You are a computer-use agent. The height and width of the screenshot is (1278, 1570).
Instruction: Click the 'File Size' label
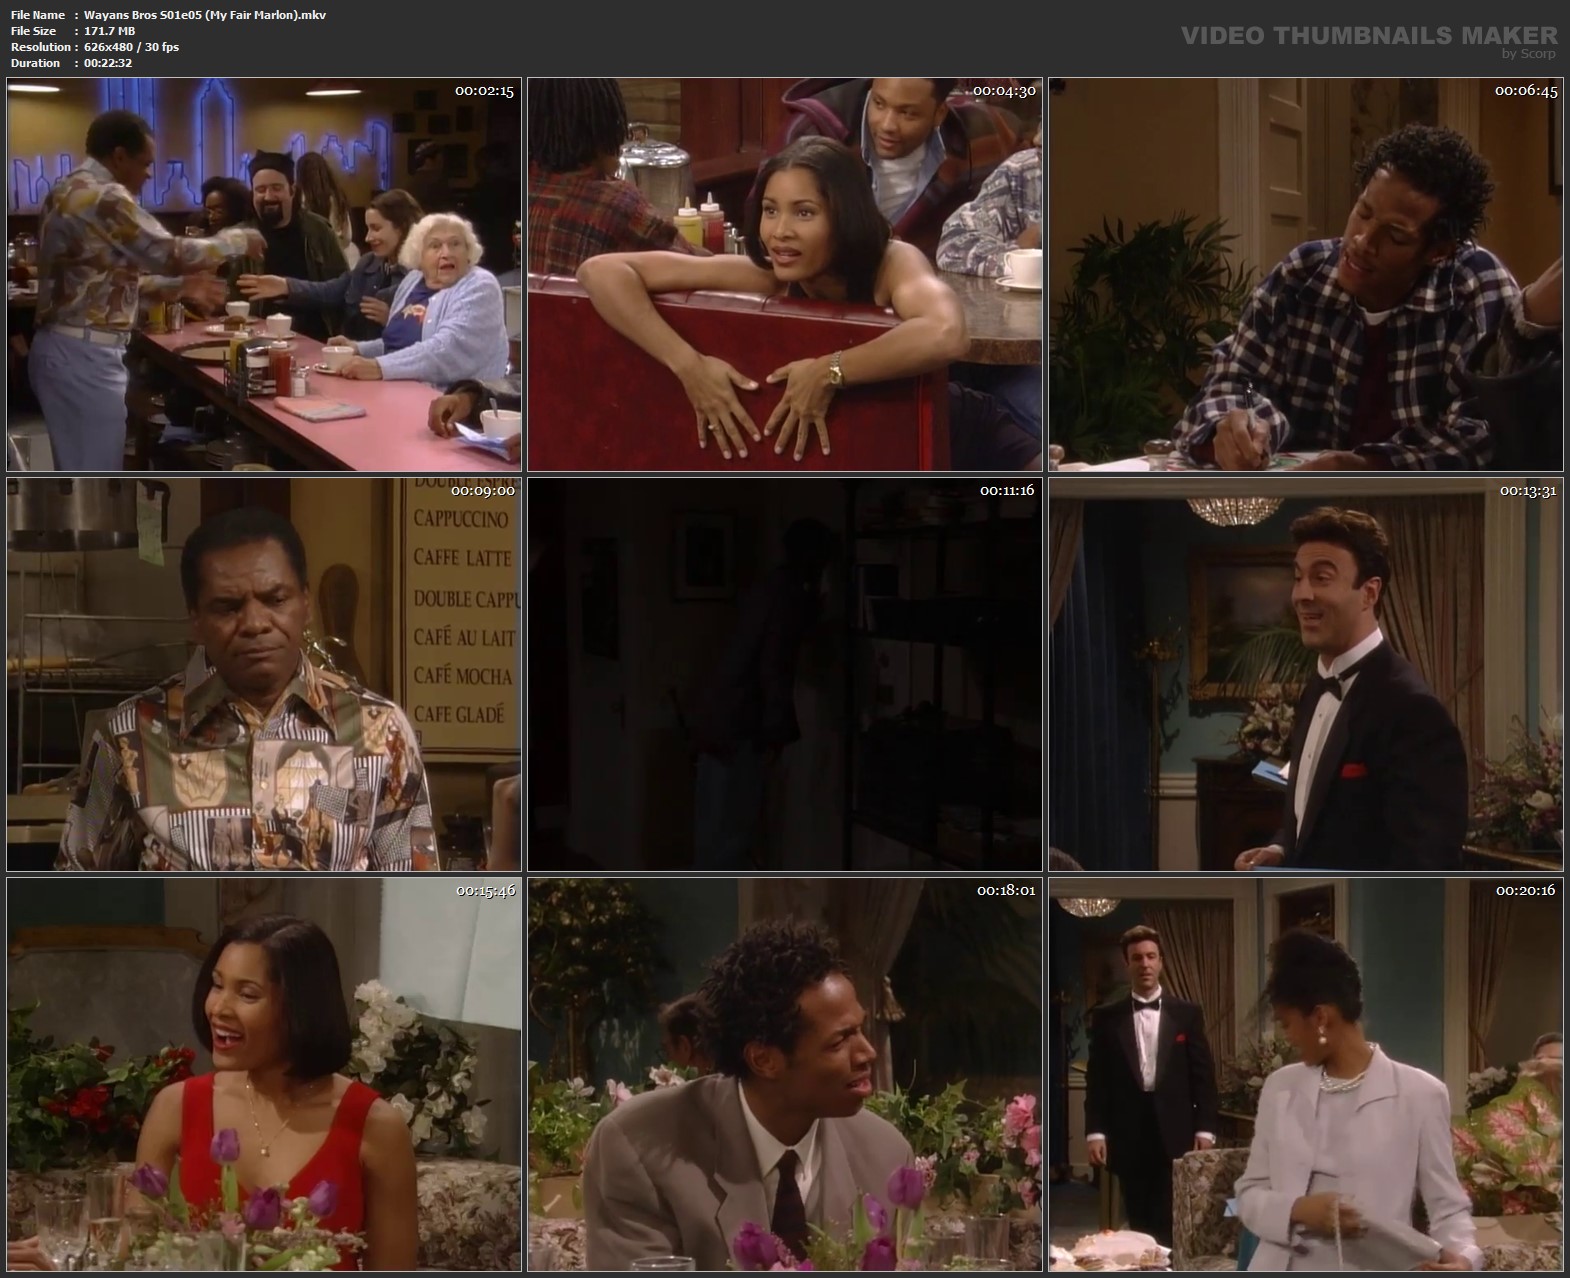pos(33,31)
